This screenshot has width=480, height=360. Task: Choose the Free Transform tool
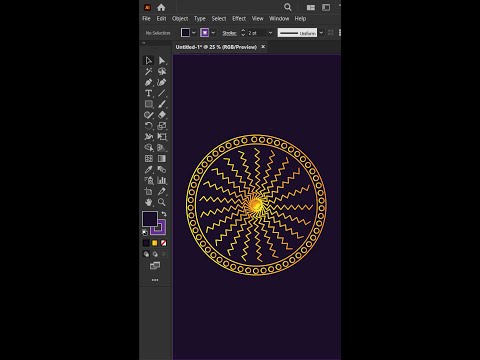(162, 137)
